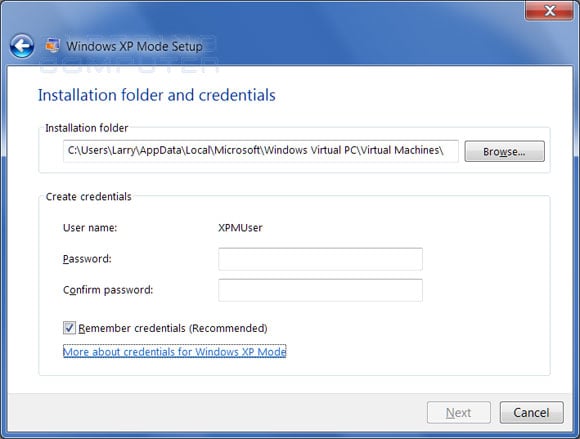Screen dimensions: 580x439
Task: Cancel the XP Mode setup
Action: click(x=532, y=412)
